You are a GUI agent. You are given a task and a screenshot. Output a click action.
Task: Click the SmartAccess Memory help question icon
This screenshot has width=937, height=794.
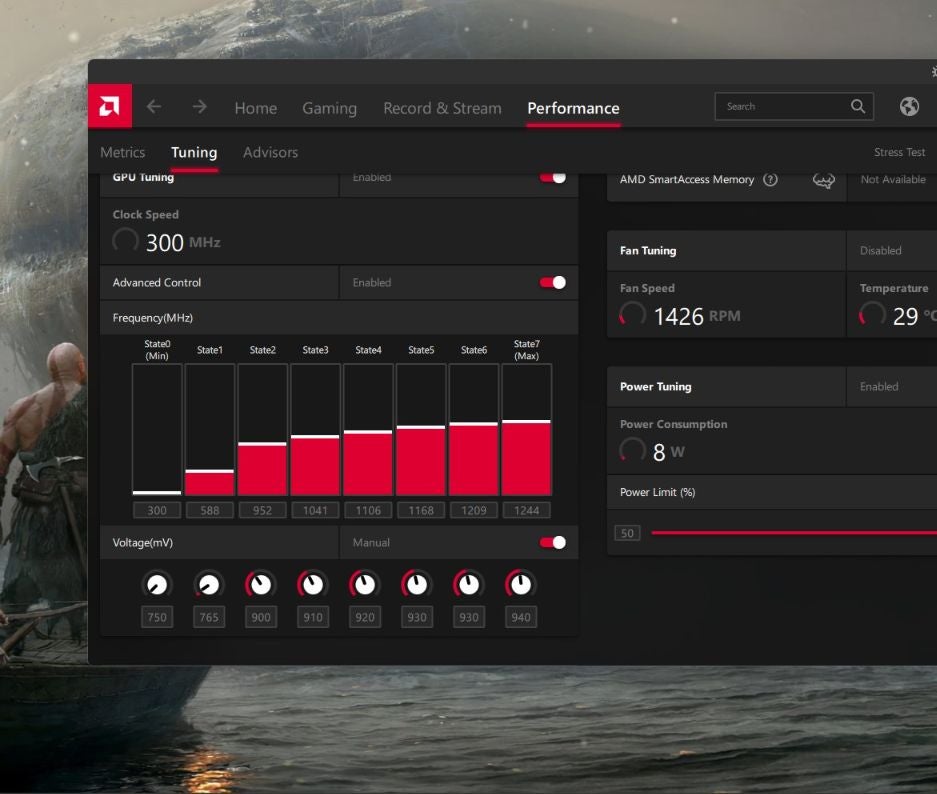[770, 180]
